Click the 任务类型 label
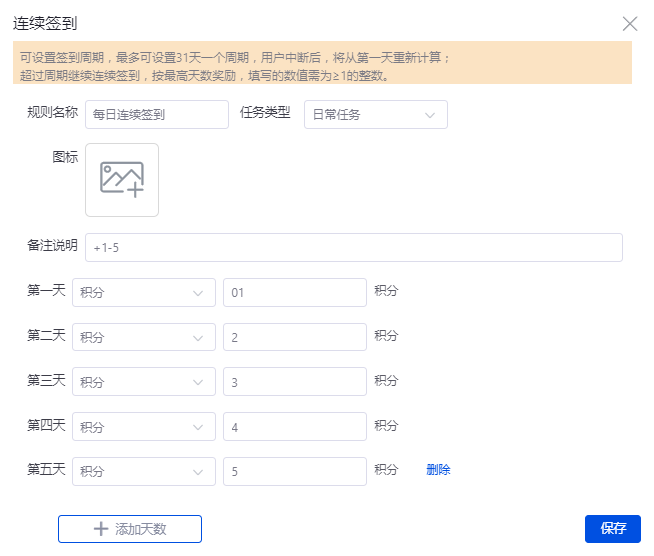654x556 pixels. pos(265,113)
